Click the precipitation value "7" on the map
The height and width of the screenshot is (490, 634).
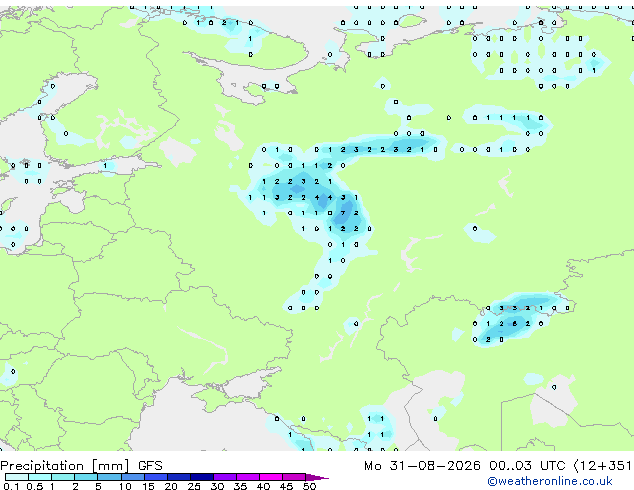(343, 213)
